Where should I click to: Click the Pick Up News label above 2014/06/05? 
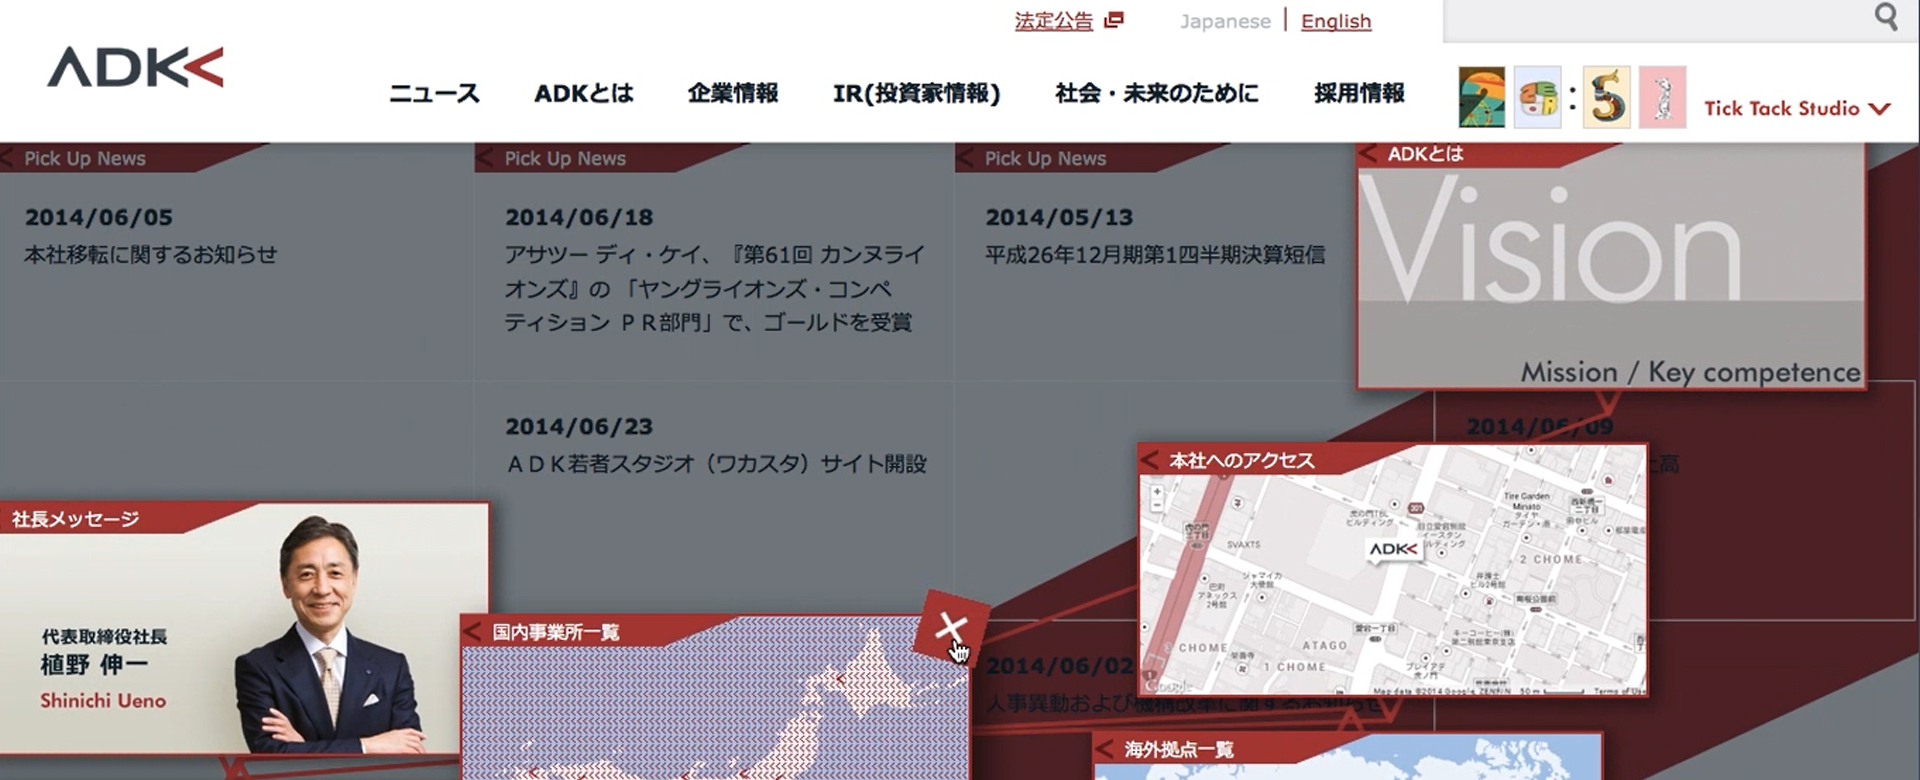pos(85,158)
